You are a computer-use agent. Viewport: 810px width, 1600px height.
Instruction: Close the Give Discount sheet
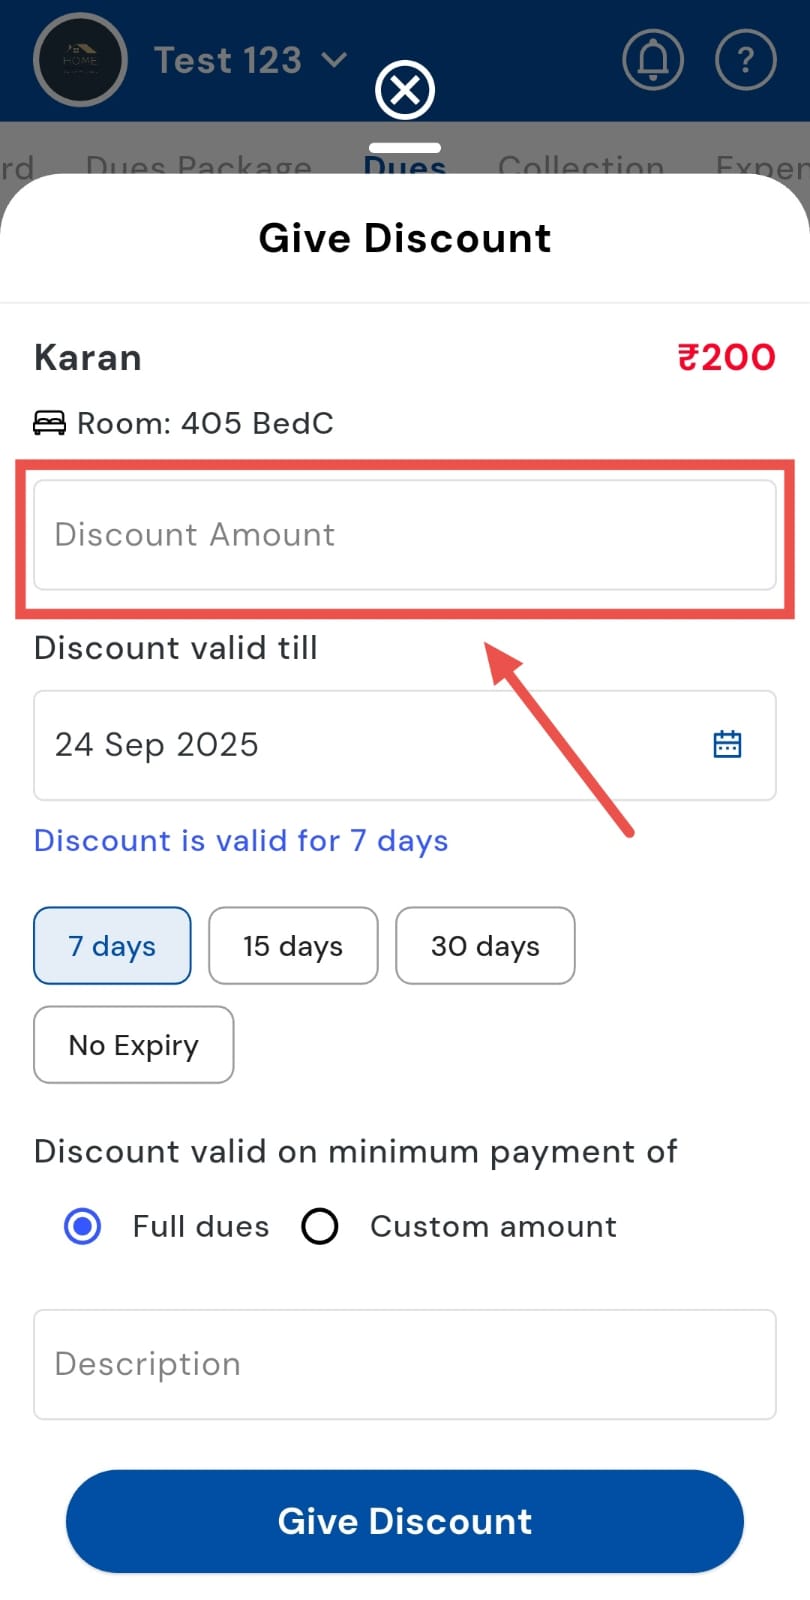coord(405,91)
